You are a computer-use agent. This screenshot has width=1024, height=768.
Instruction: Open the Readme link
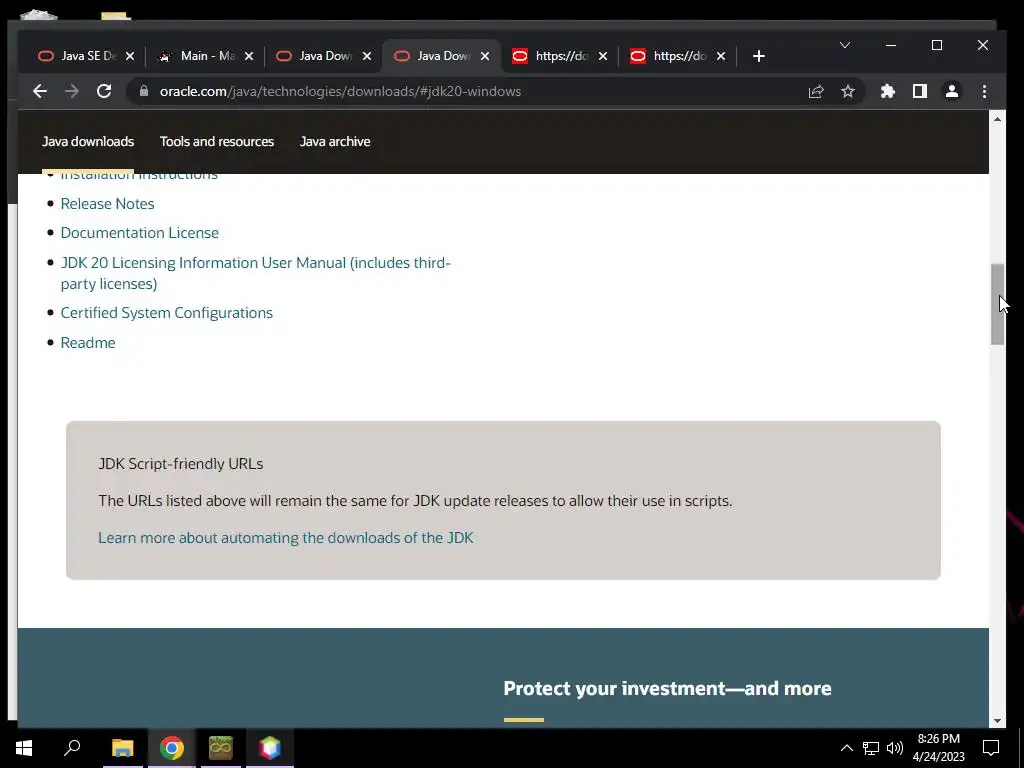pyautogui.click(x=88, y=343)
